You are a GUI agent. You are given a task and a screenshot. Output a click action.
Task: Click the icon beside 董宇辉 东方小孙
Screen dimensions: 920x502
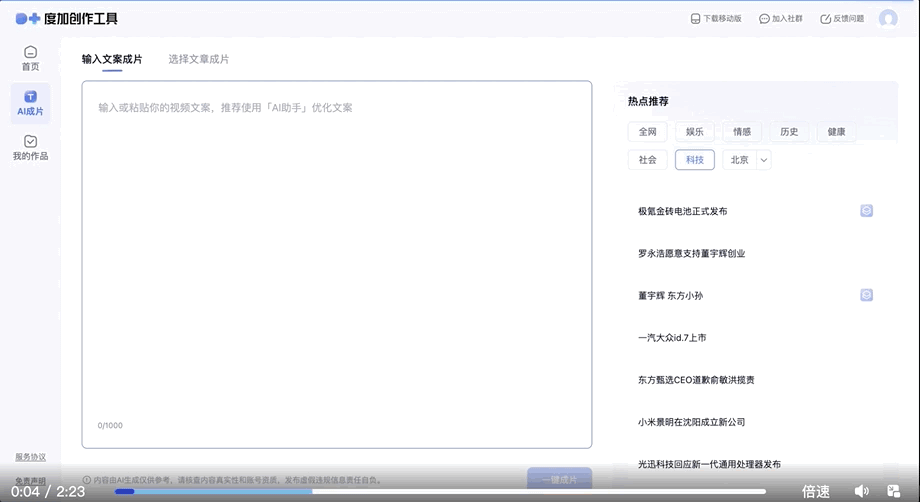867,295
